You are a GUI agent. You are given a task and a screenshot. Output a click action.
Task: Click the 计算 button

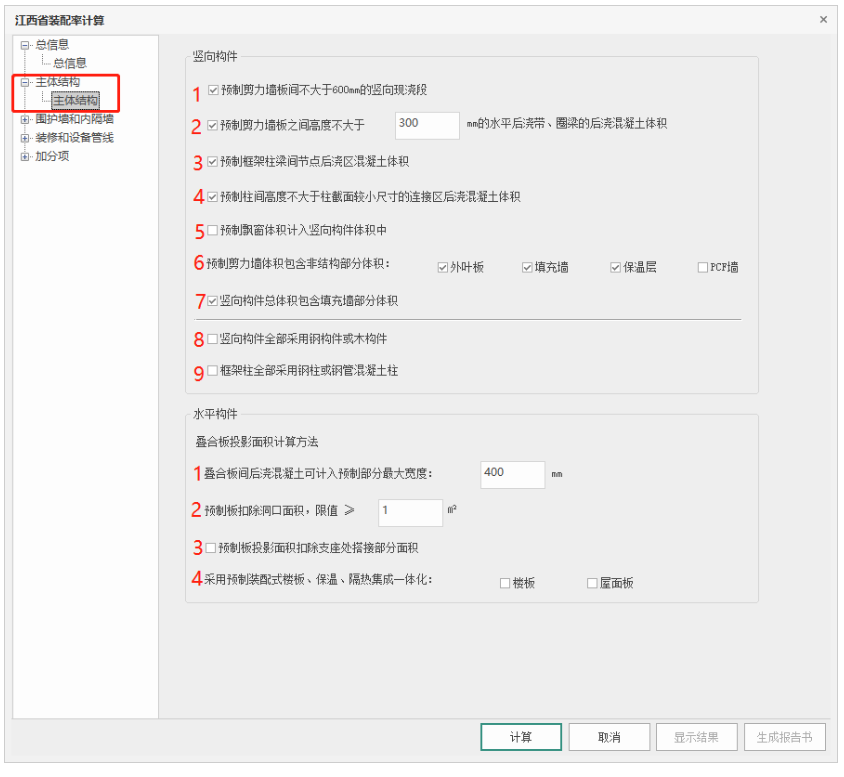click(521, 738)
